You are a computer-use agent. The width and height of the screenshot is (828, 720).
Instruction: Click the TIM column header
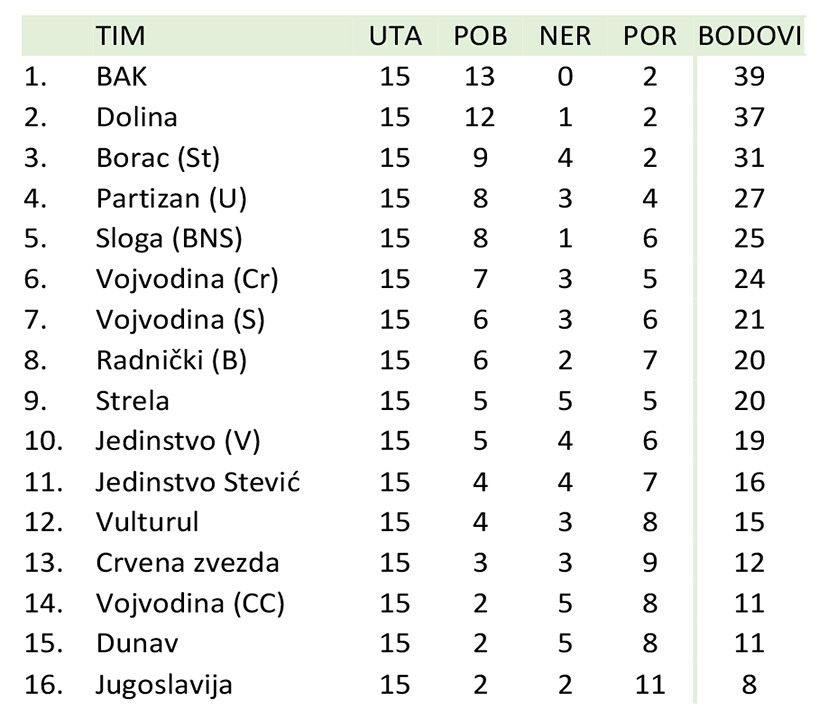click(x=120, y=36)
